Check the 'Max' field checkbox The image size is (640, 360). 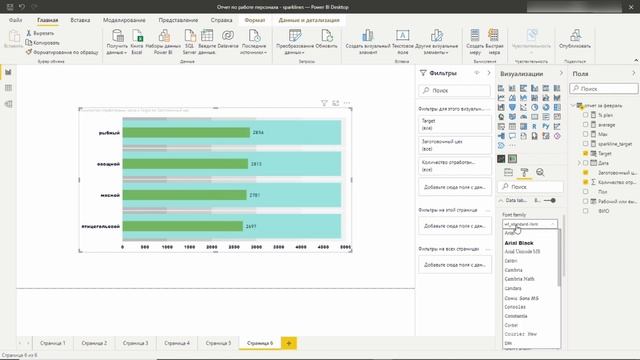pyautogui.click(x=585, y=134)
